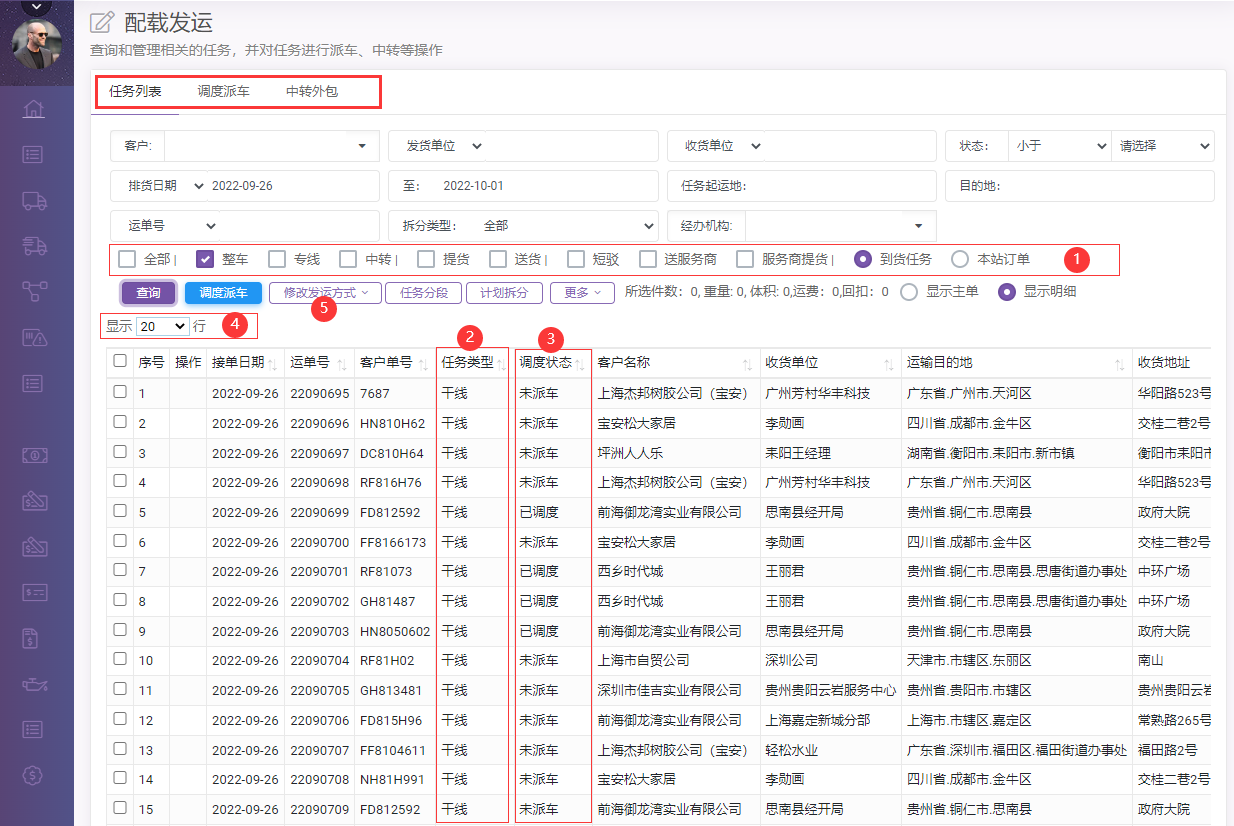The image size is (1234, 826).
Task: Open the home icon in the sidebar
Action: pos(34,108)
